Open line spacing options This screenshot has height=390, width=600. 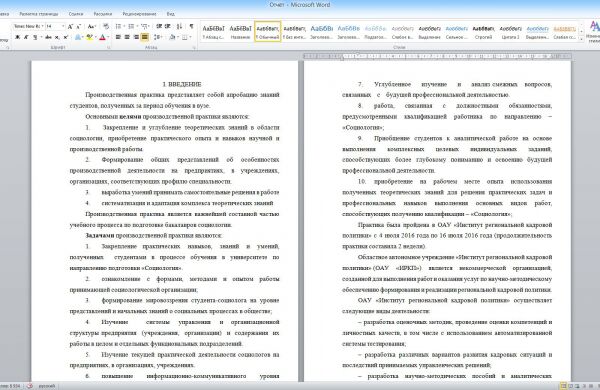(158, 37)
